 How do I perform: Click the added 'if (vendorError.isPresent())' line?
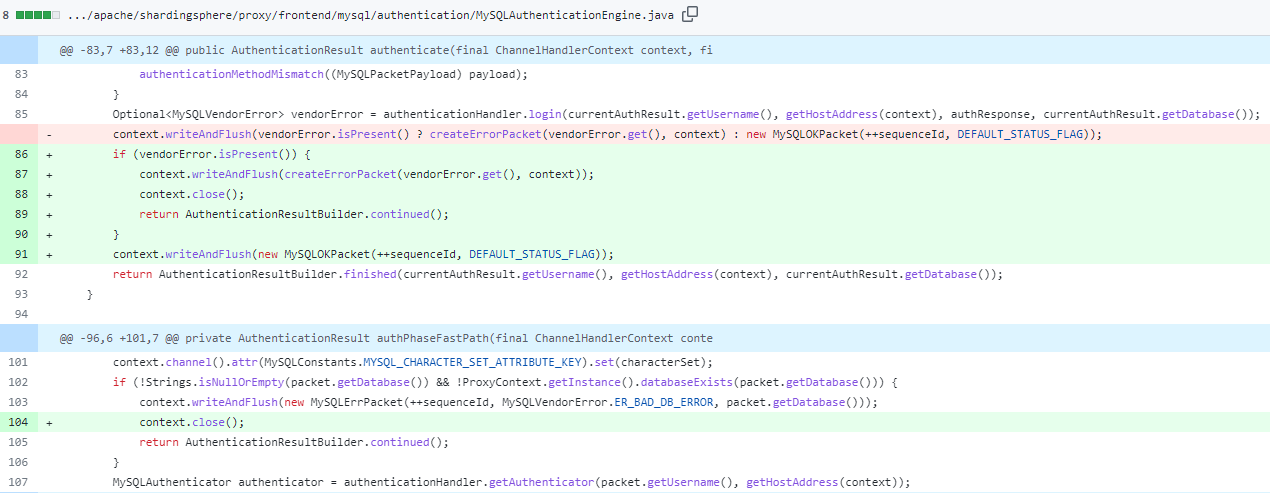coord(212,154)
